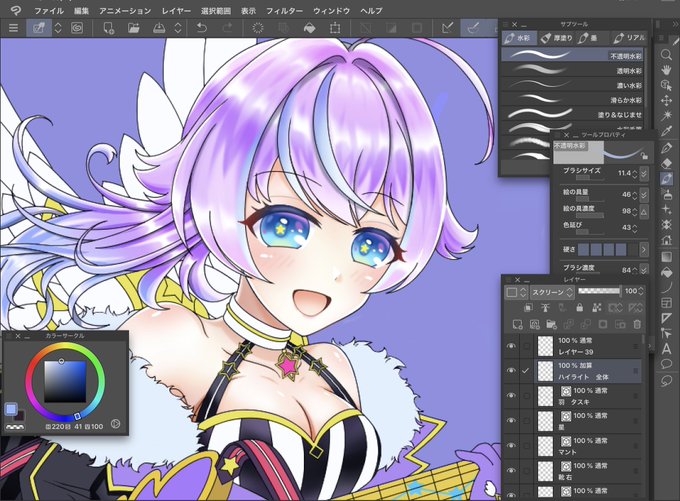Open the アニメーション menu

click(125, 11)
